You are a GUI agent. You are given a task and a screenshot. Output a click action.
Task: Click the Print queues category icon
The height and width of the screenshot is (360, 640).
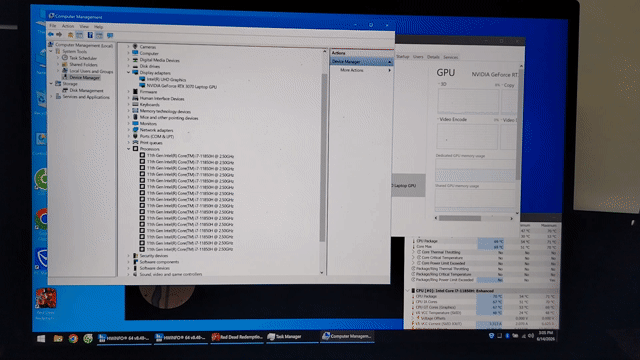135,142
